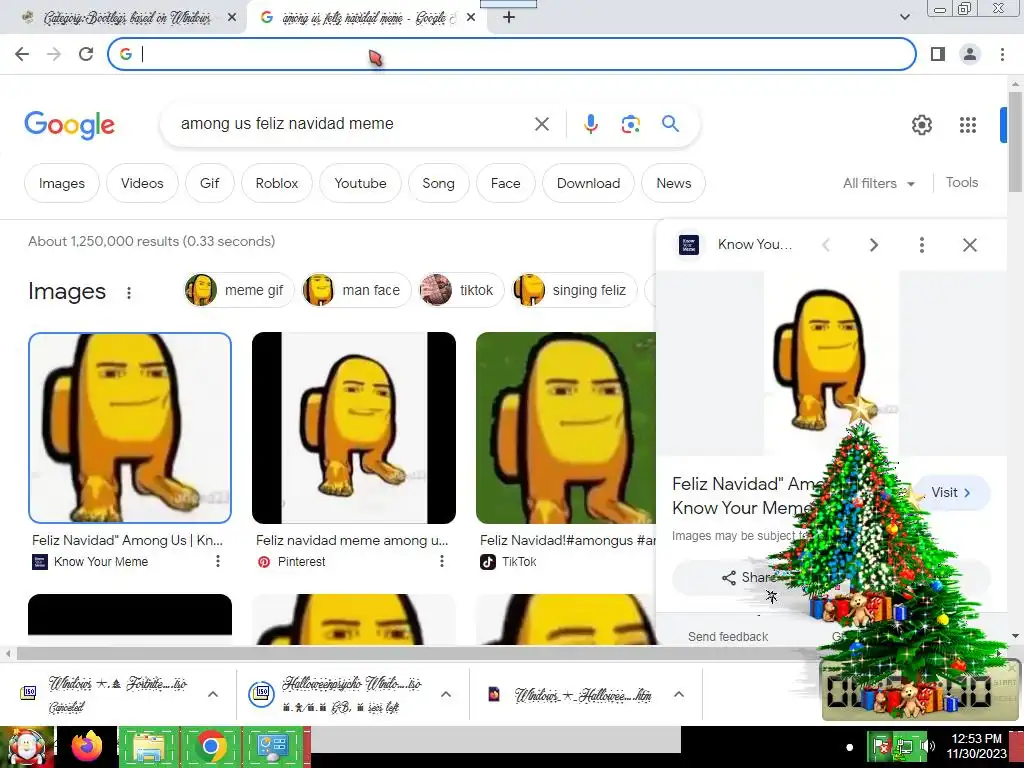Go to next image in preview panel
The image size is (1024, 768).
[x=874, y=245]
